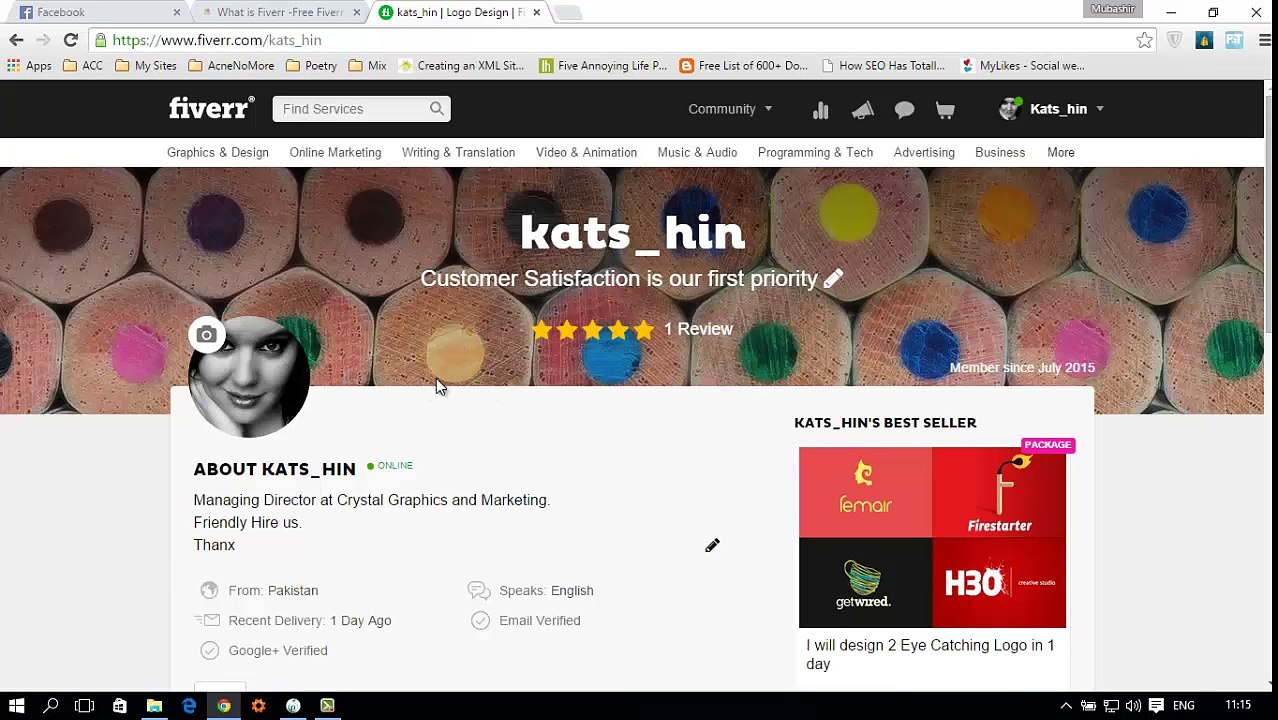This screenshot has height=720, width=1278.
Task: Open the shopping cart icon
Action: coord(945,110)
